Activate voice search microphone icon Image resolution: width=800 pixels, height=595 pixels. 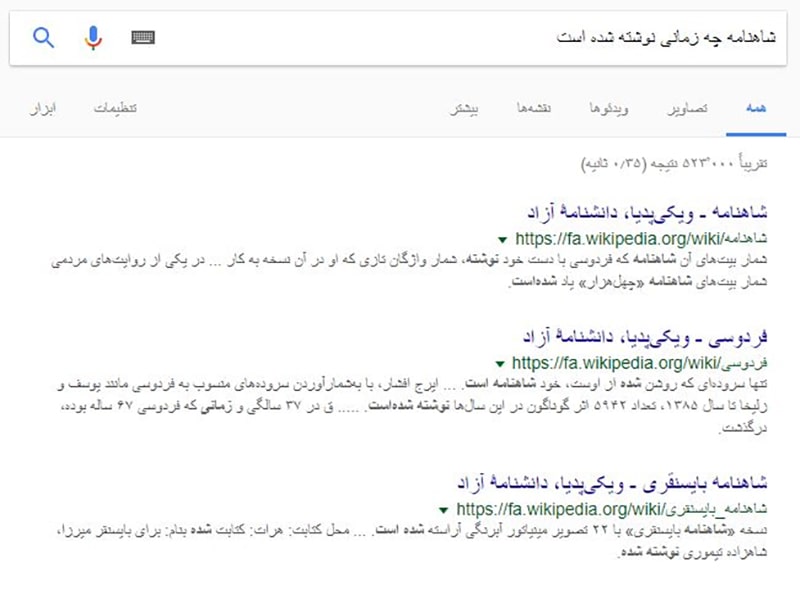[x=93, y=38]
